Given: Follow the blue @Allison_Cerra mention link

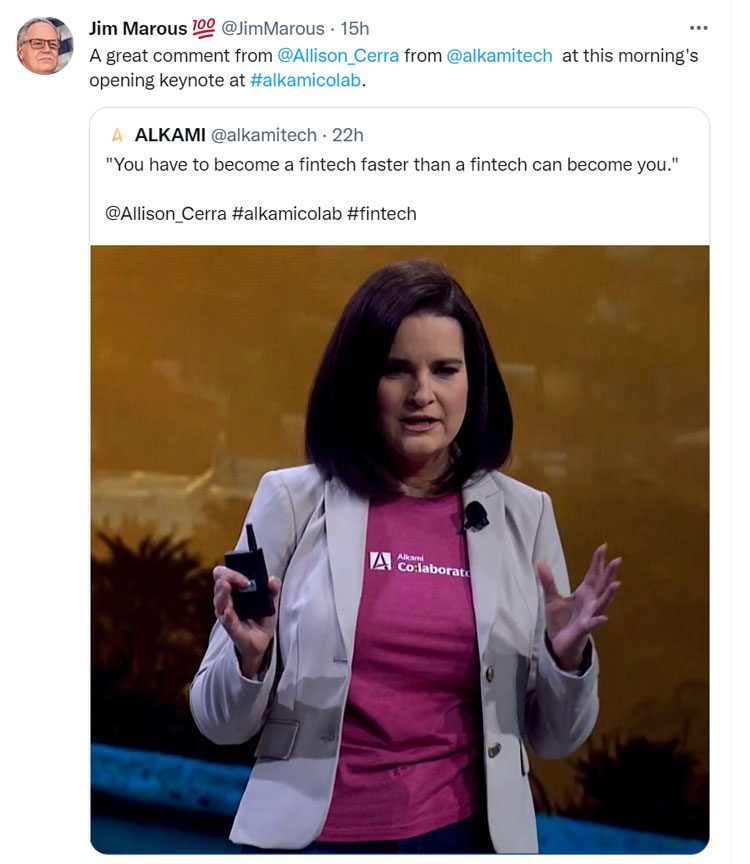Looking at the screenshot, I should click(x=338, y=56).
